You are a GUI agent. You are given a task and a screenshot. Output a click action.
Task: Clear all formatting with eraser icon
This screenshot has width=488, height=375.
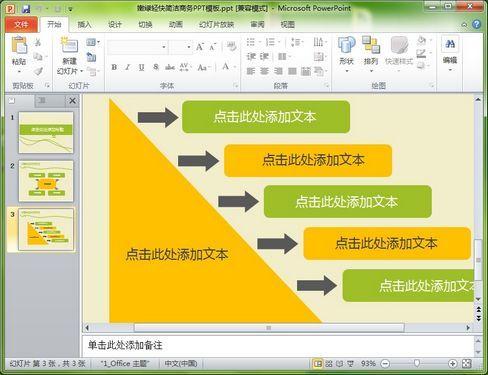click(x=231, y=47)
